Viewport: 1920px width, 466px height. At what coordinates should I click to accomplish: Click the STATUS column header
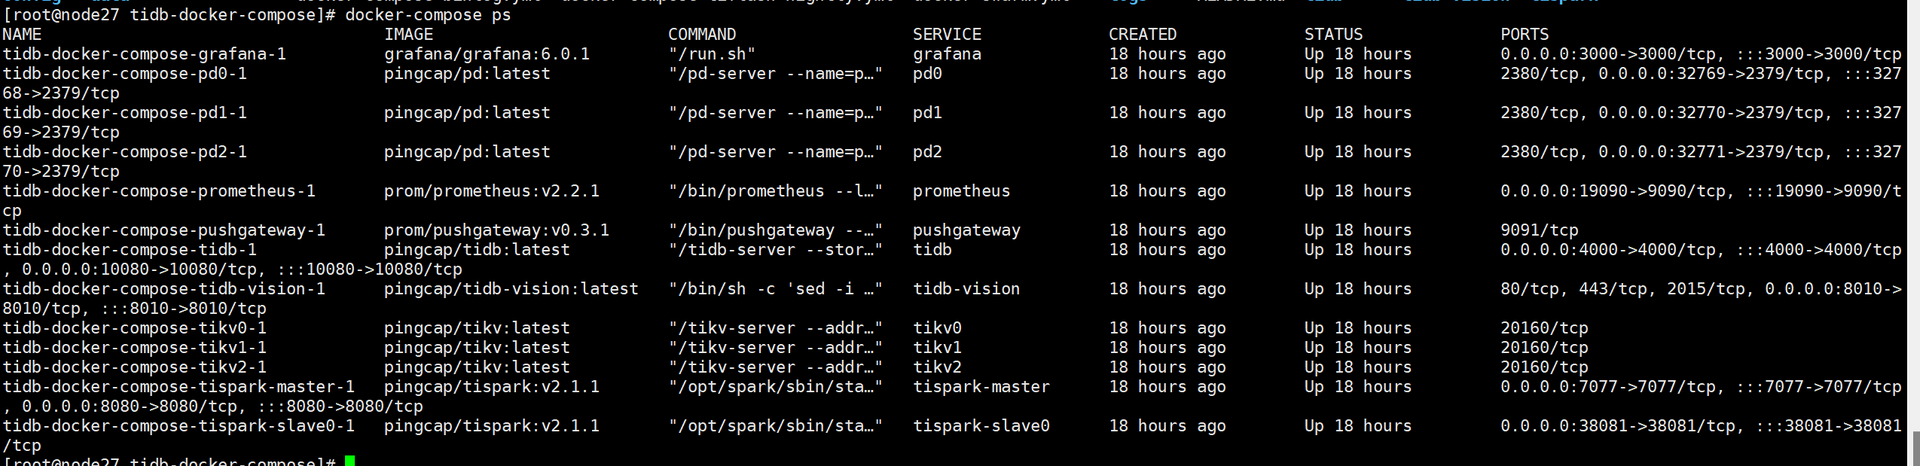(x=1334, y=34)
